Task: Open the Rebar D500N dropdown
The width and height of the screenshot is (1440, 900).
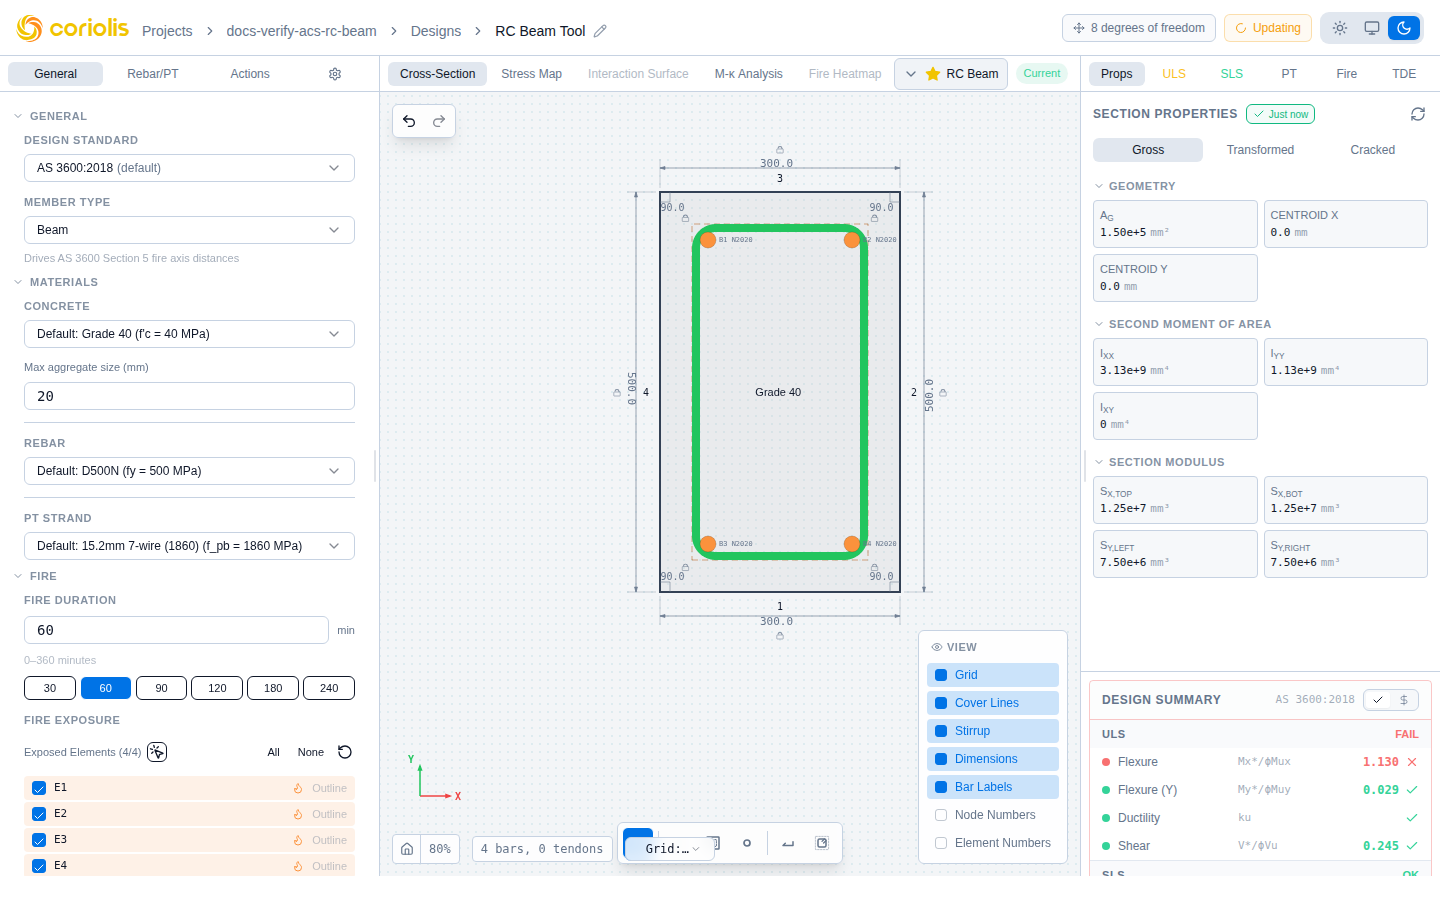Action: pos(189,471)
